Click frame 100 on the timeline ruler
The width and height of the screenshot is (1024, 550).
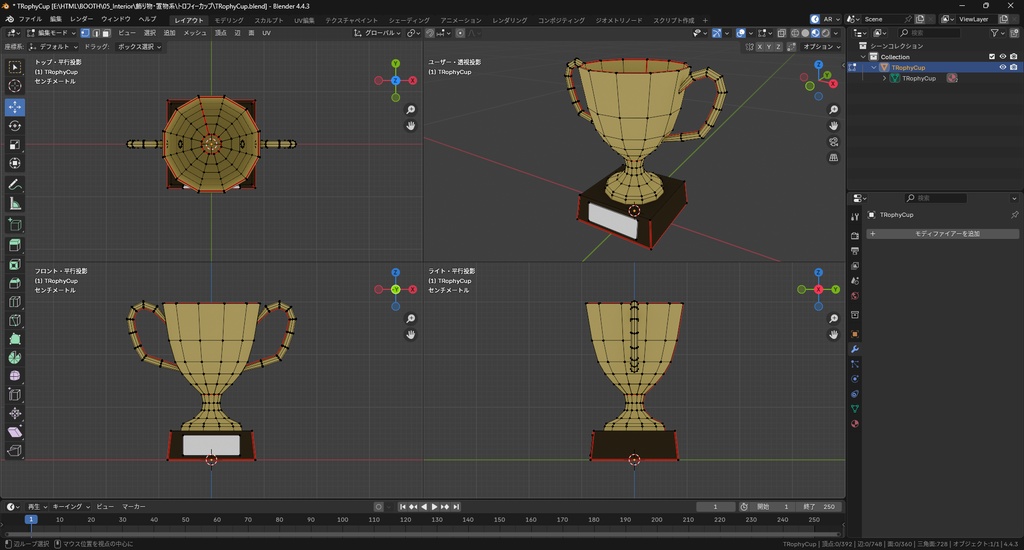coord(342,520)
